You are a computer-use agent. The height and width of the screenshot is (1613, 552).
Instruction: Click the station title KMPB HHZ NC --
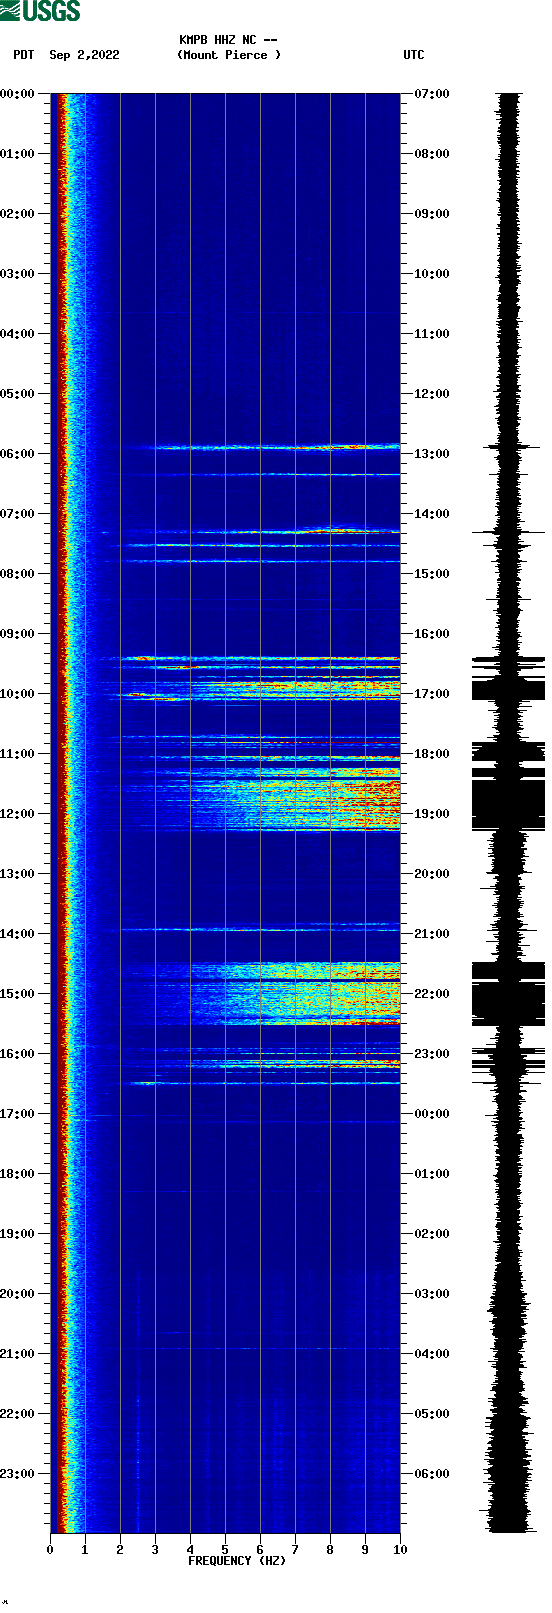point(228,40)
